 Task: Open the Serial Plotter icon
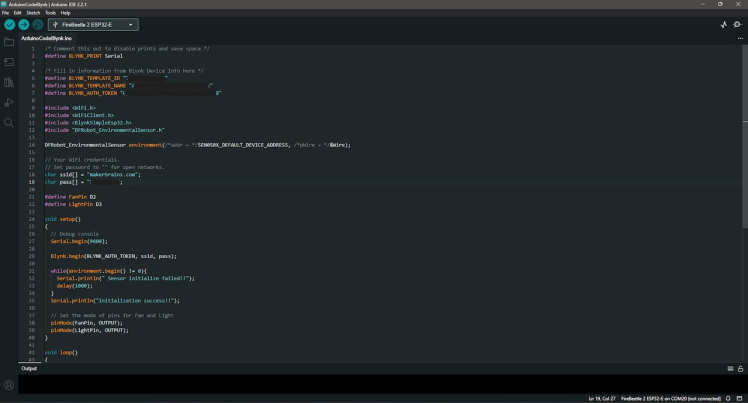(724, 24)
